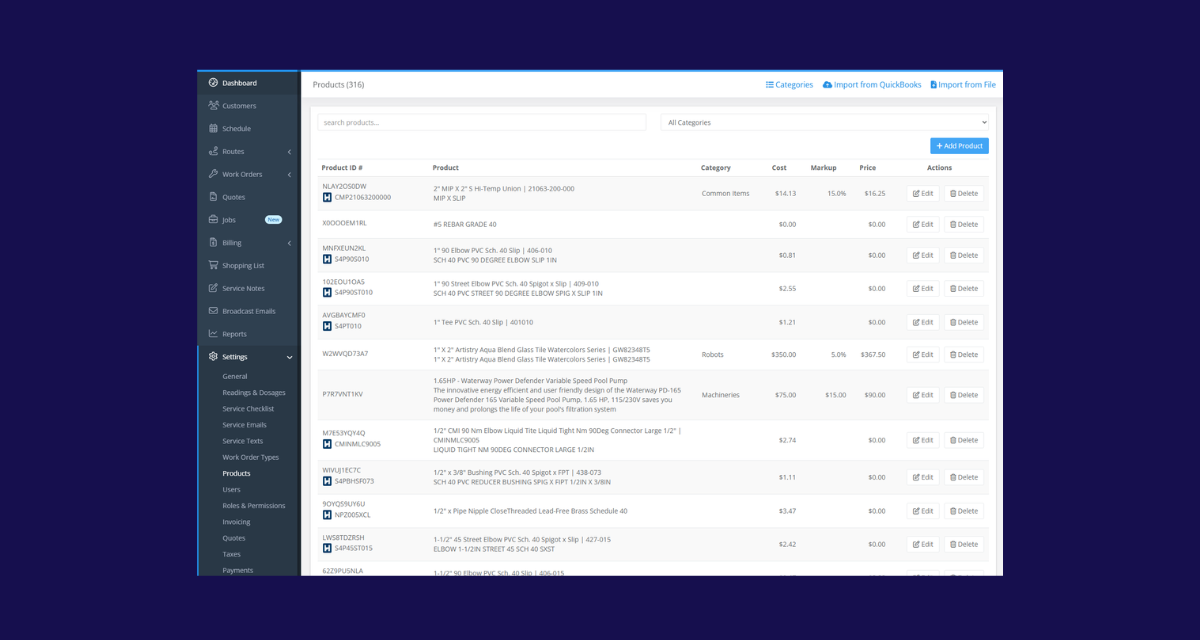The width and height of the screenshot is (1200, 640).
Task: Open Work Order Types settings
Action: pos(250,457)
